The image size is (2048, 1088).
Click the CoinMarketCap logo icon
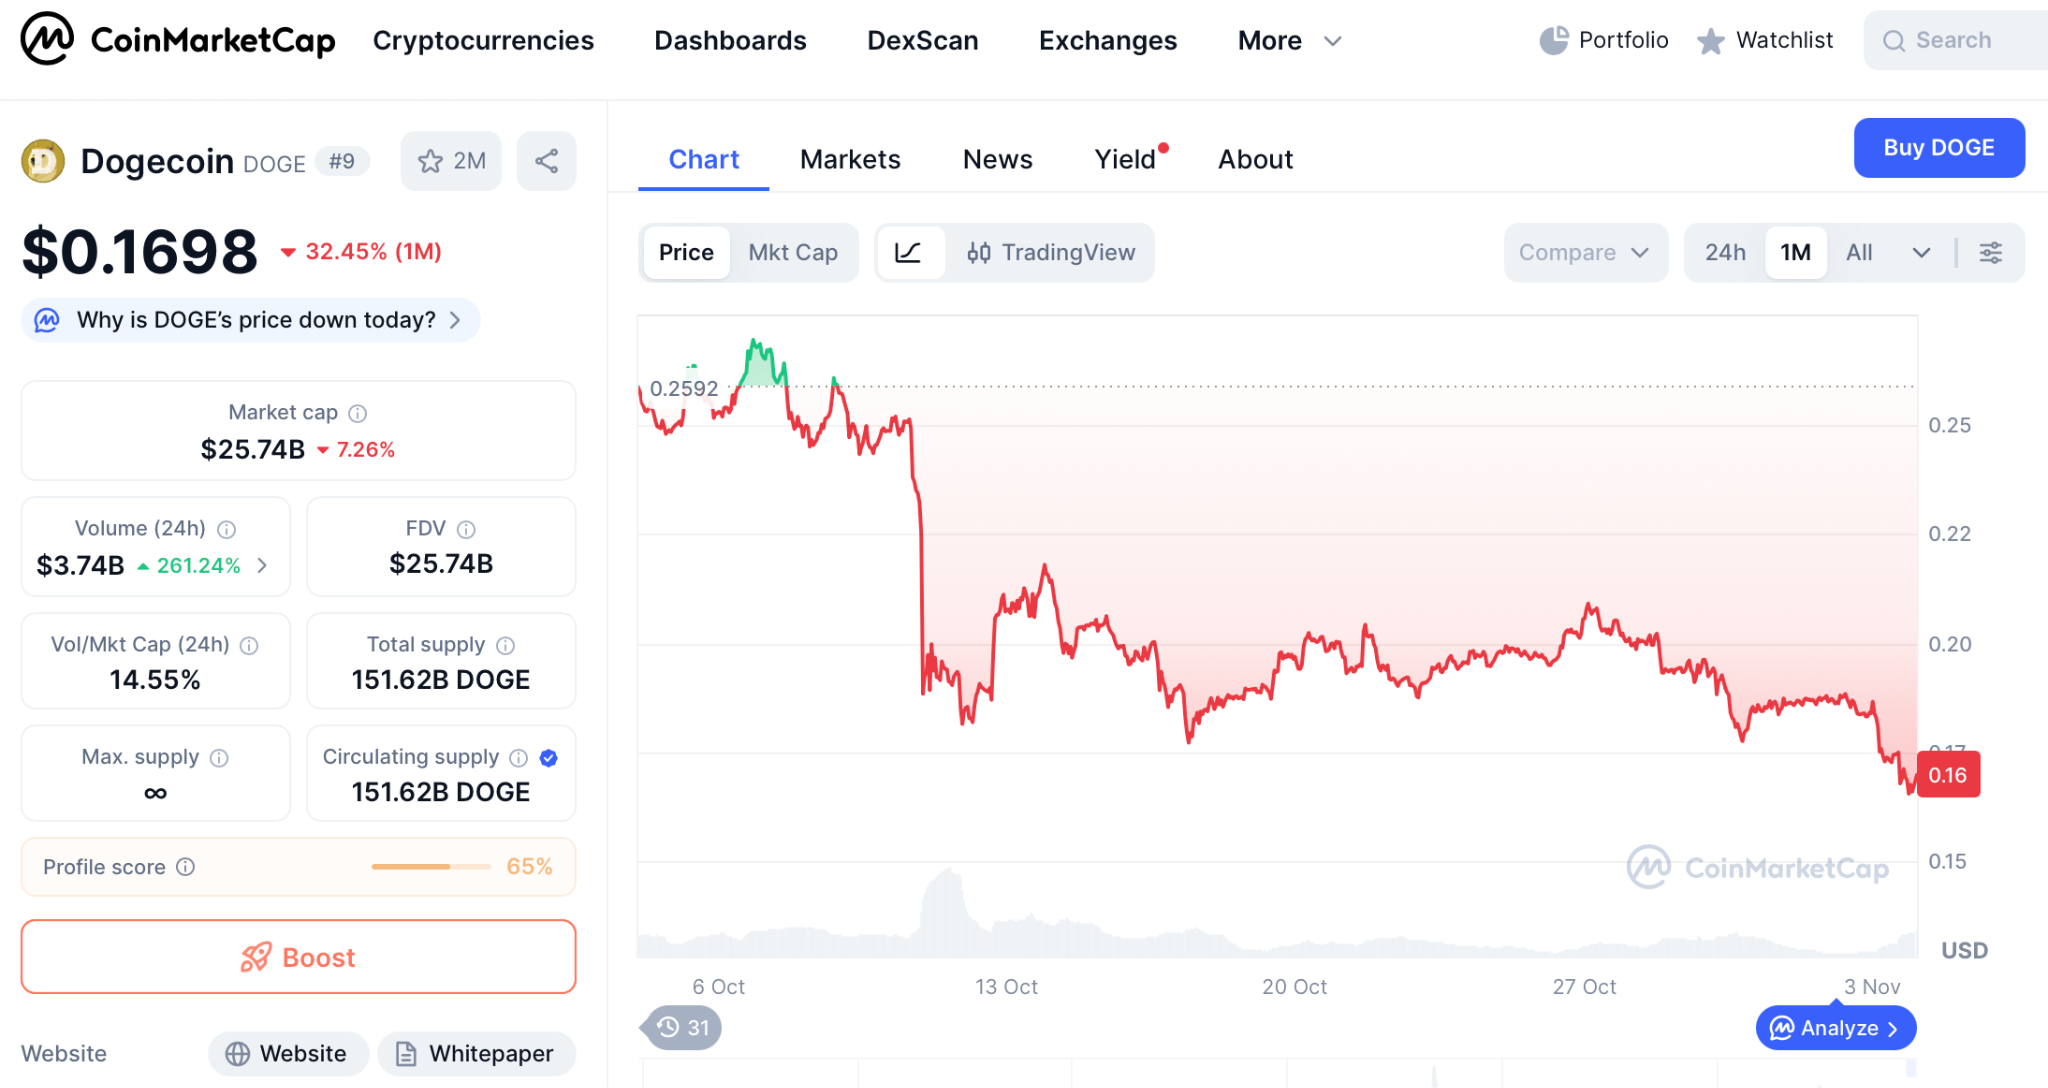[x=47, y=39]
